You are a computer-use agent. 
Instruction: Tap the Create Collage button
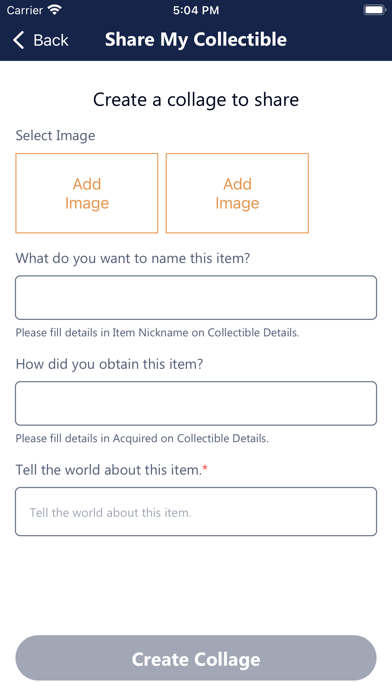click(x=196, y=658)
